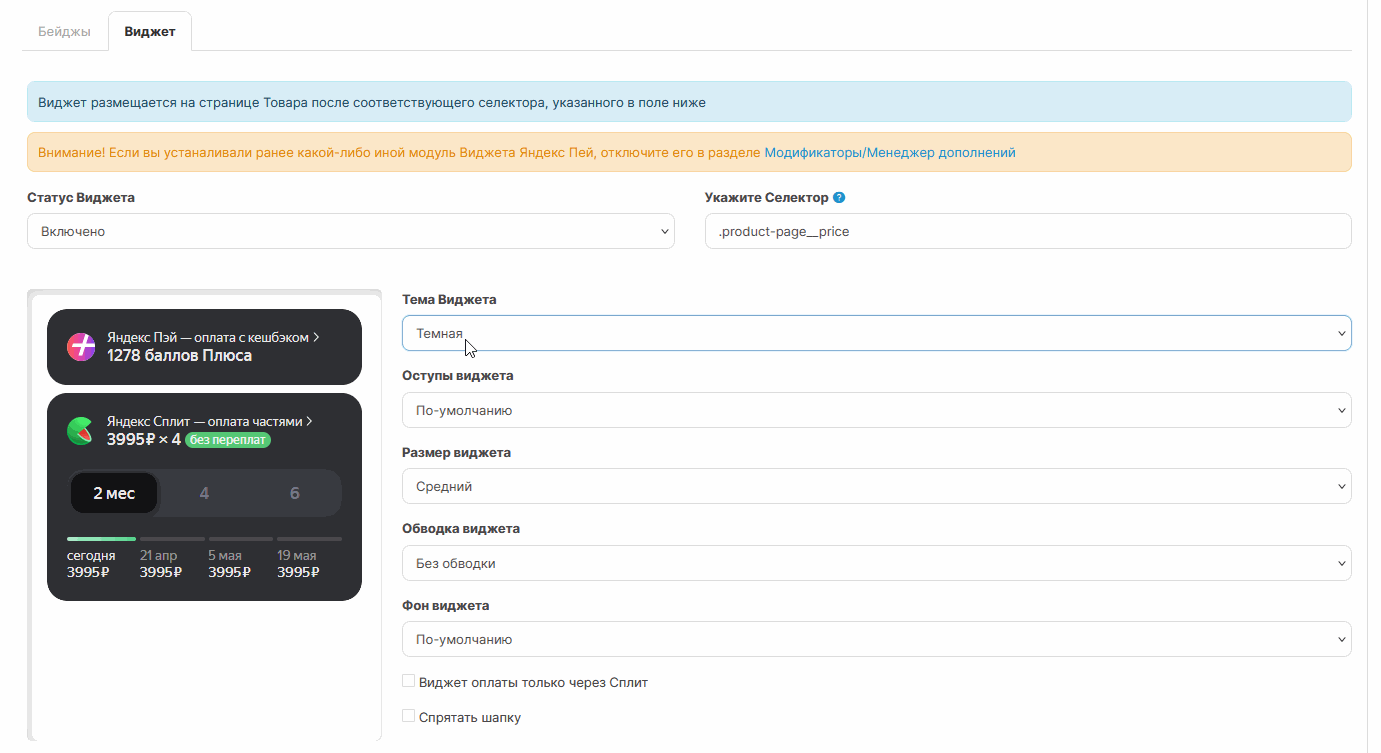Viewport: 1381px width, 753px height.
Task: Click the selector help question mark icon
Action: point(839,198)
